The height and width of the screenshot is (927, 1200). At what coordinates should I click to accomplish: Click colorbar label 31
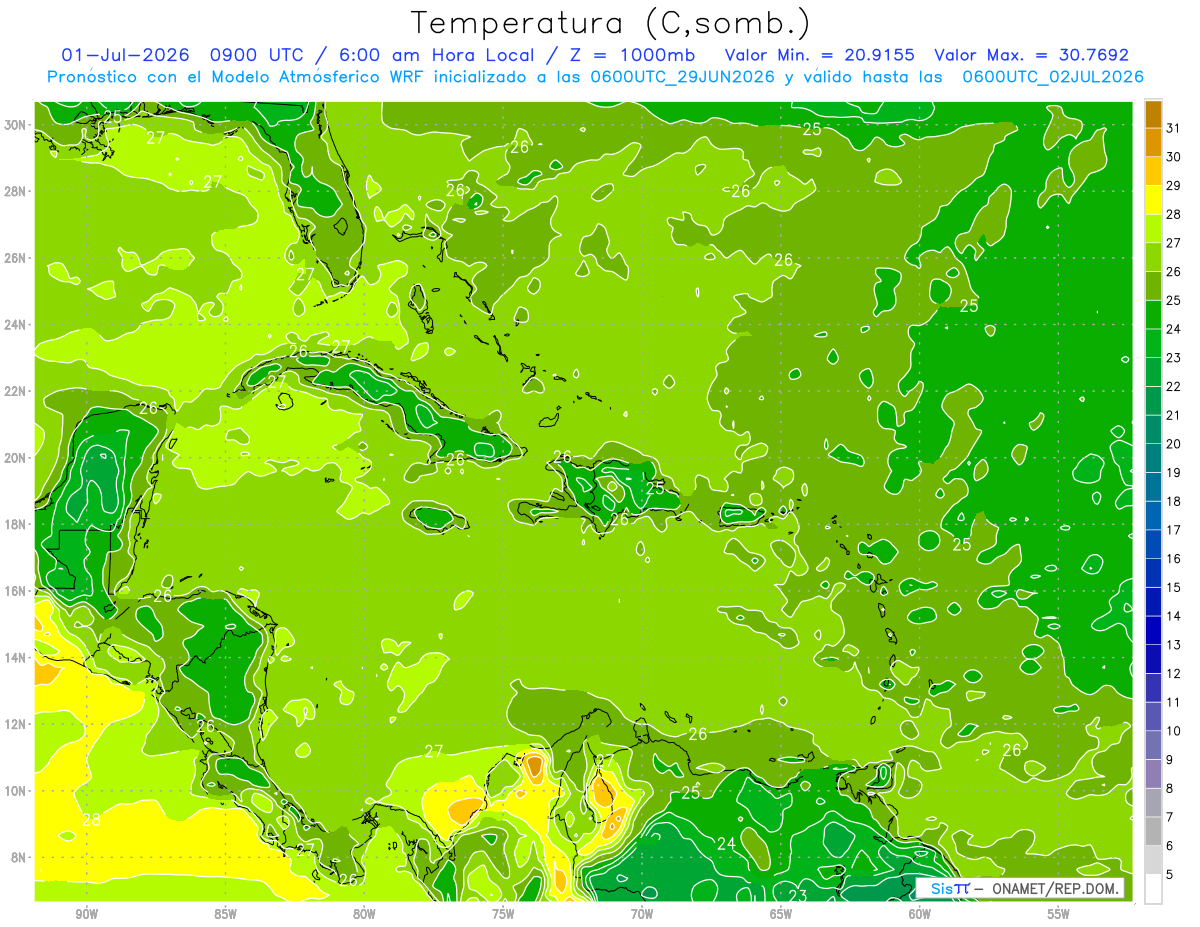click(x=1174, y=127)
